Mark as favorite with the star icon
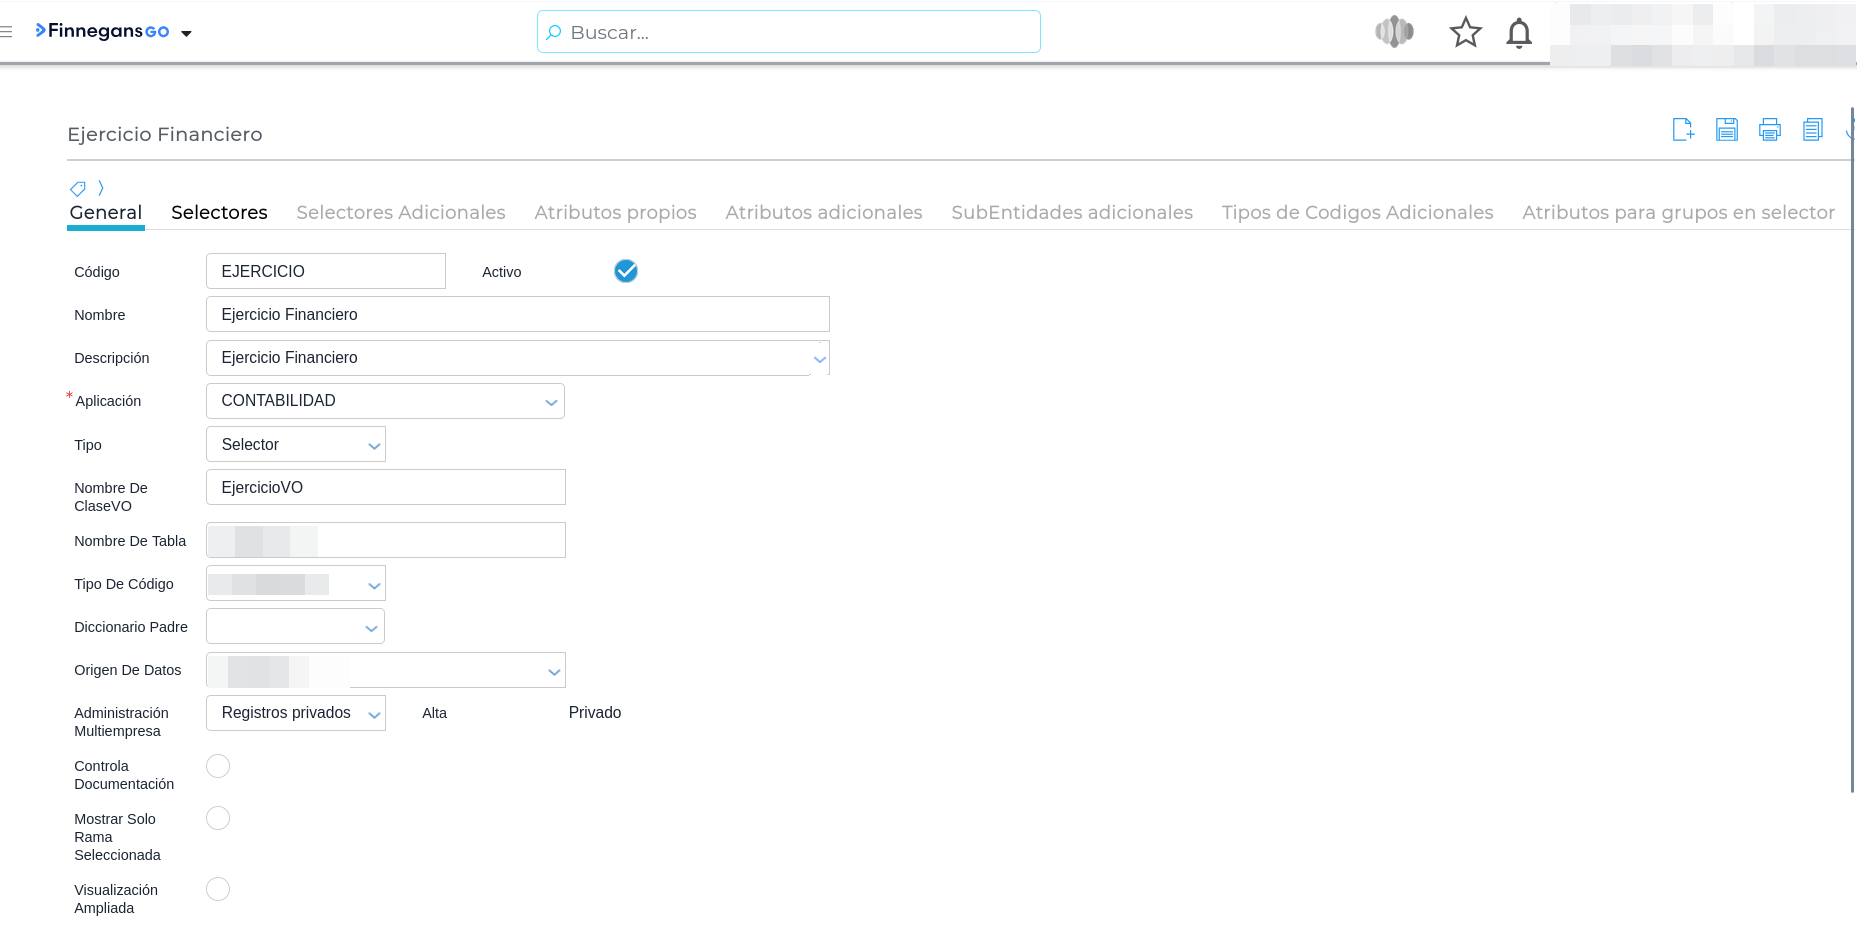Image resolution: width=1857 pixels, height=926 pixels. pyautogui.click(x=1465, y=33)
